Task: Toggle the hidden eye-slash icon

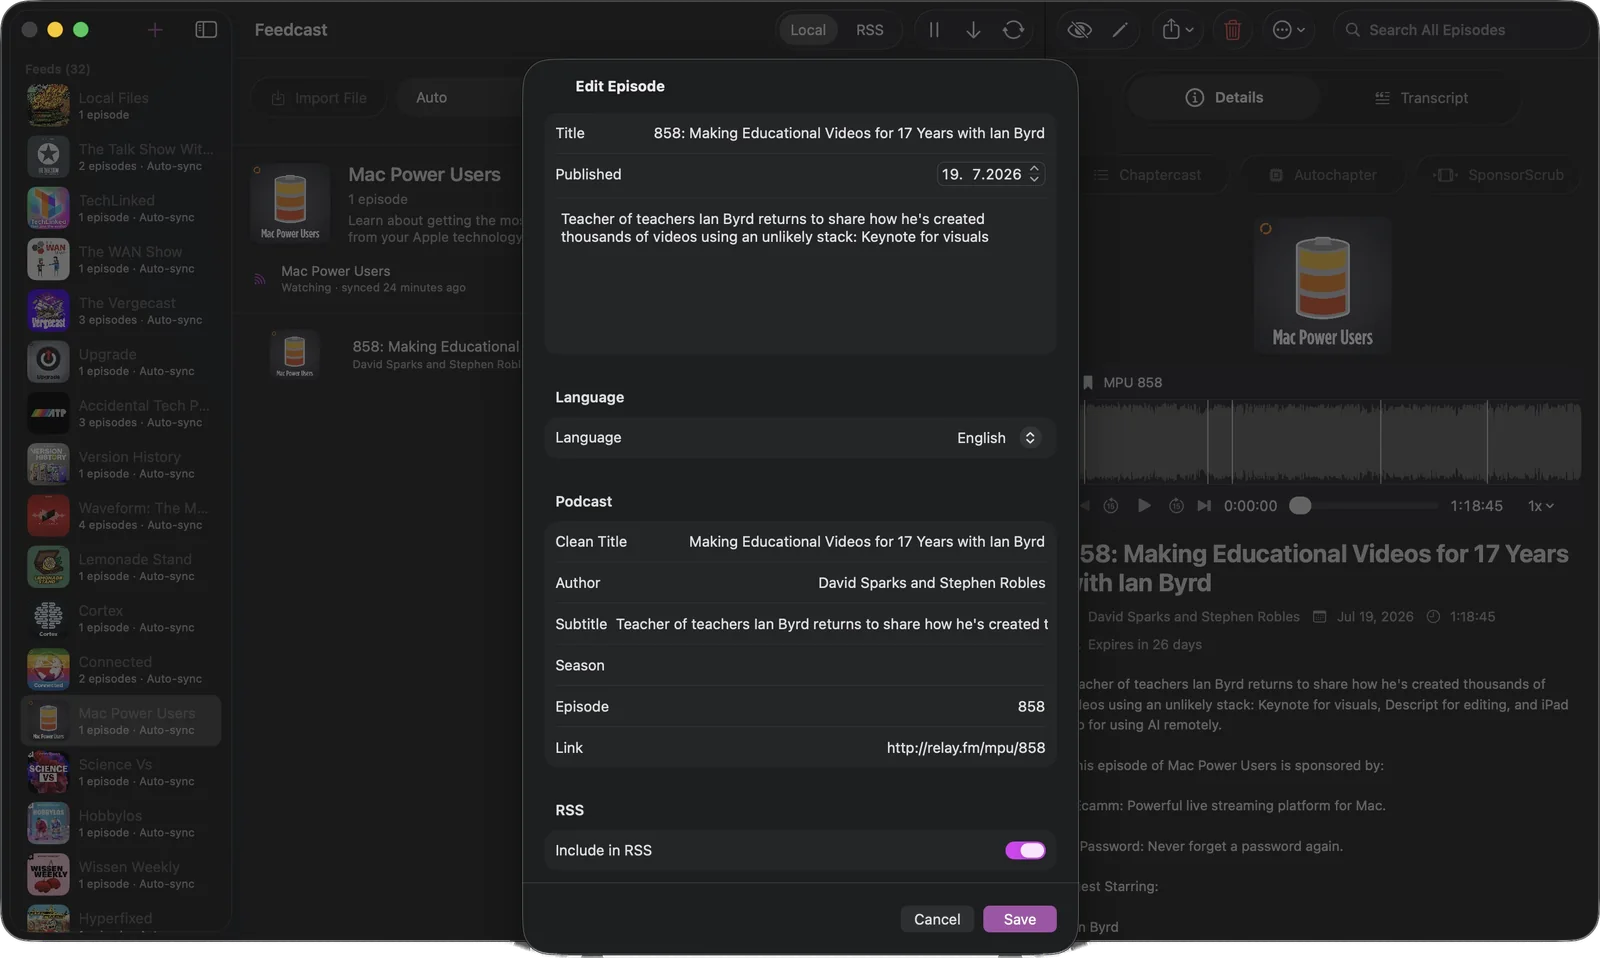Action: [x=1079, y=30]
